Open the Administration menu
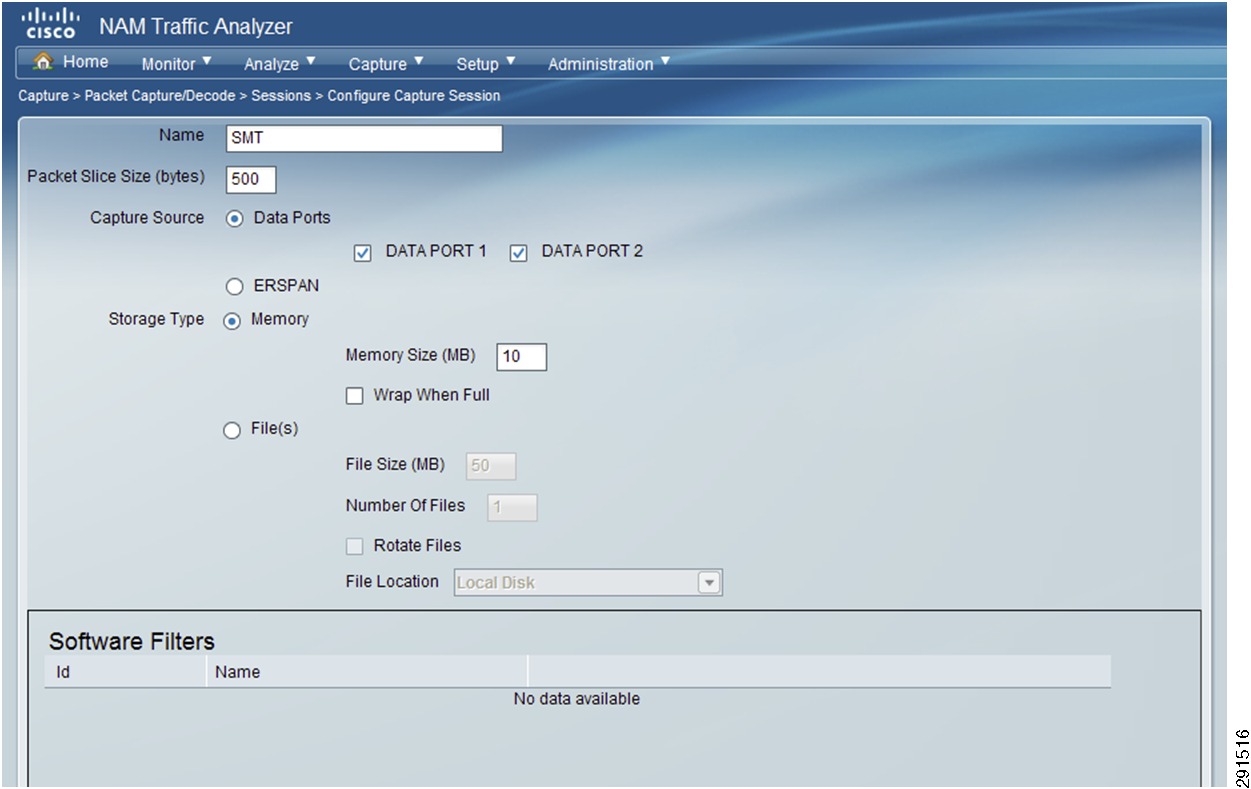 [x=609, y=63]
